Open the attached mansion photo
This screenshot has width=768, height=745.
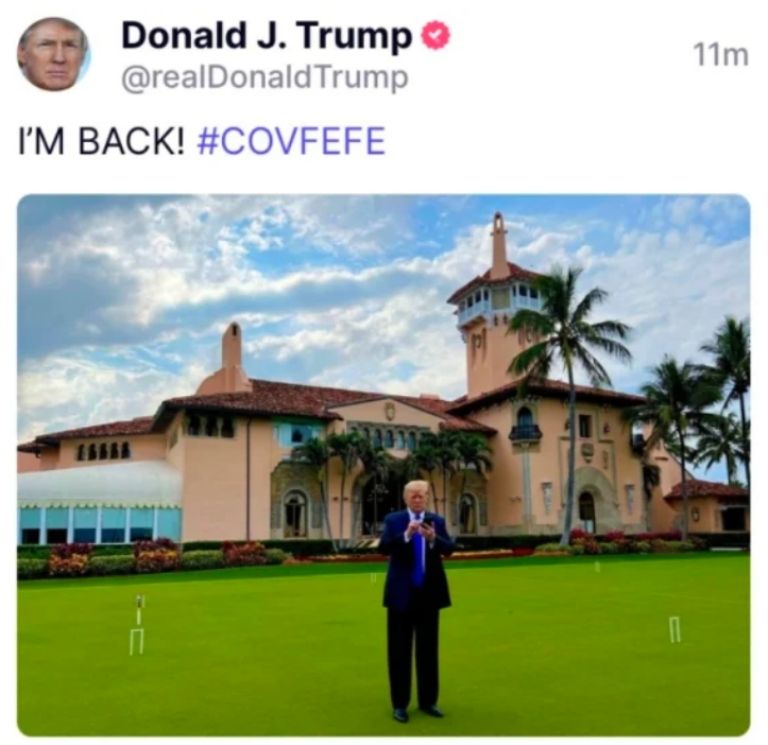(x=384, y=465)
